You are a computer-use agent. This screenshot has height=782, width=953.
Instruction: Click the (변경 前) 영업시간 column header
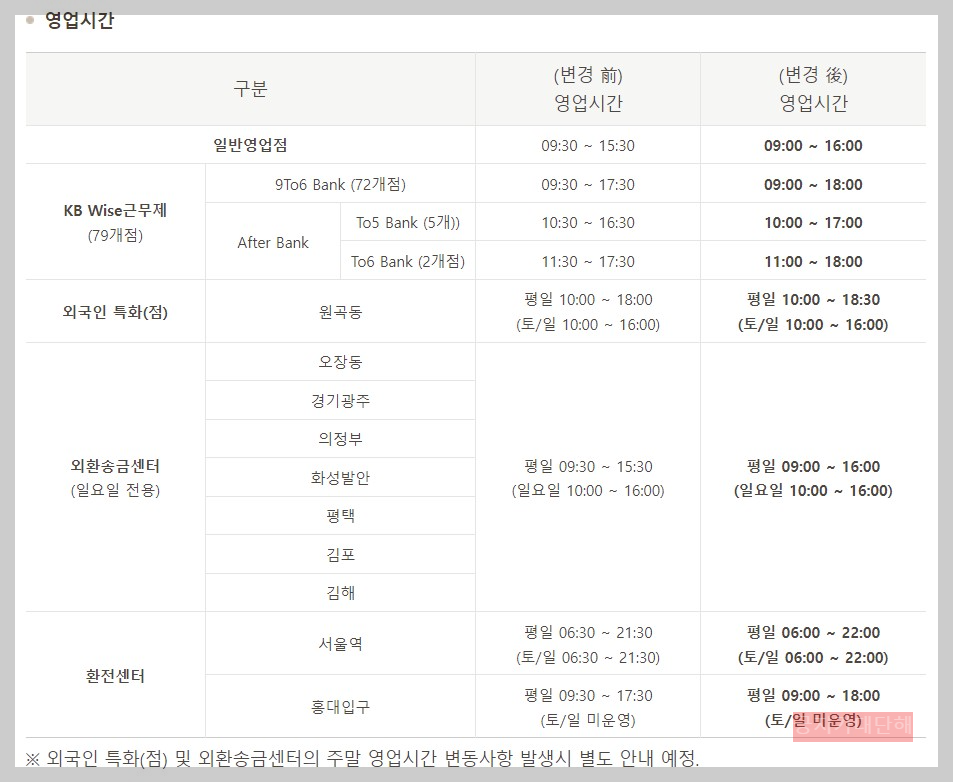(x=587, y=89)
